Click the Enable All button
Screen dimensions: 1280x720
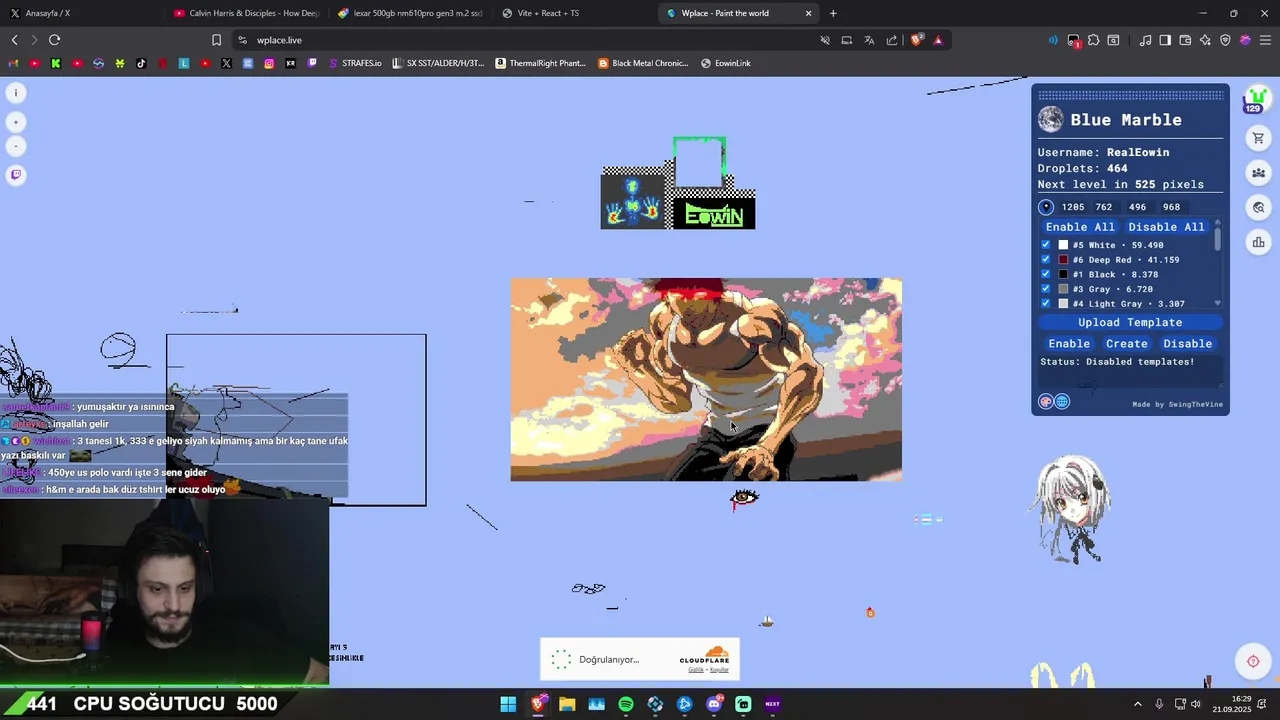point(1080,227)
